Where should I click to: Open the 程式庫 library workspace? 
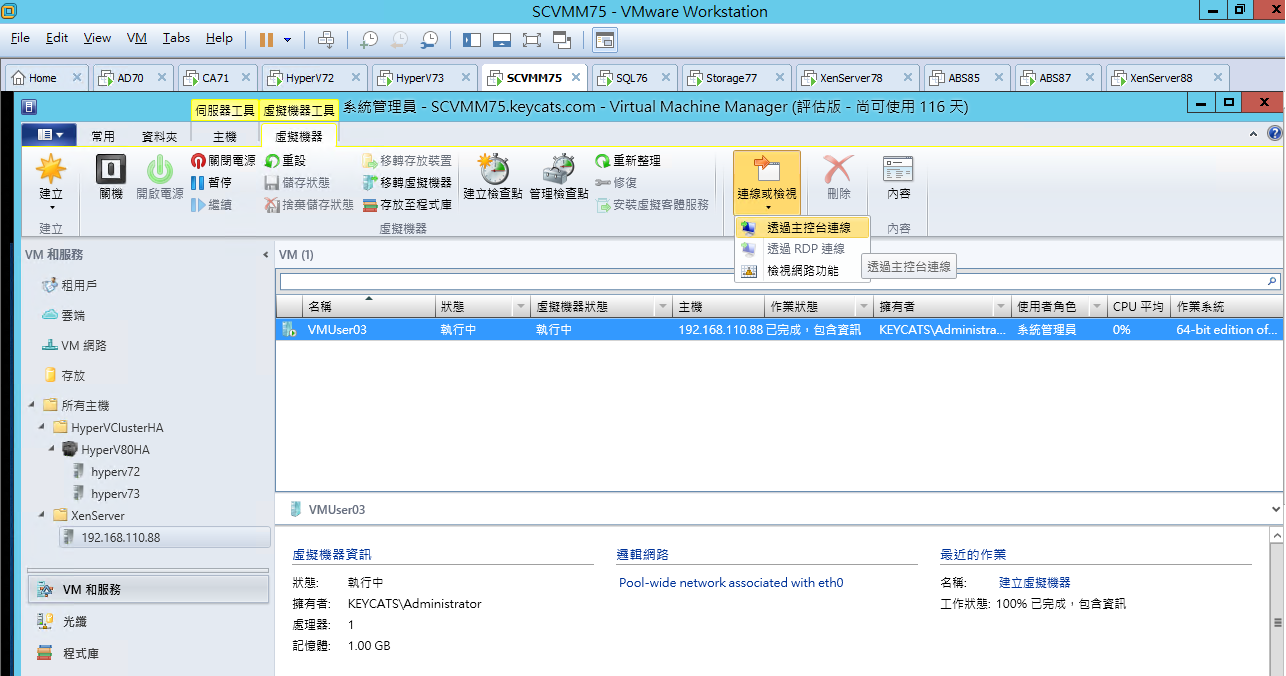point(148,653)
